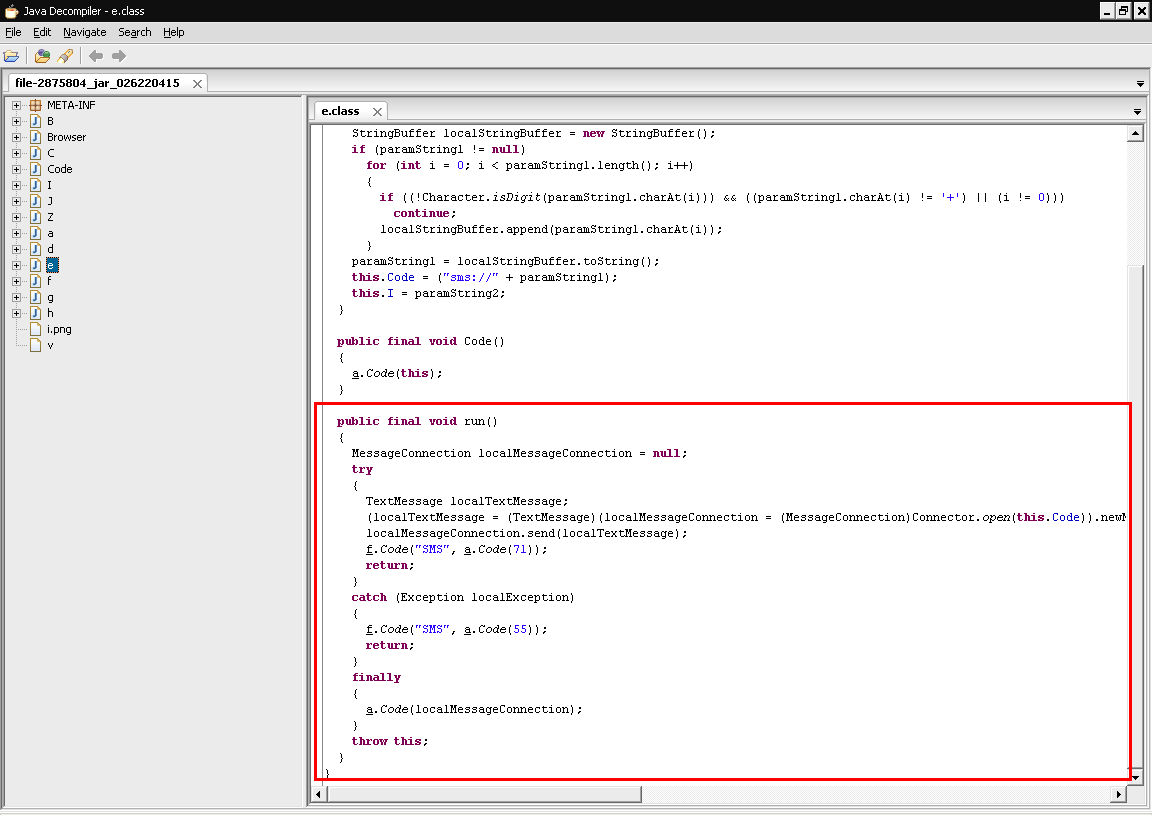Expand the B class node
The width and height of the screenshot is (1152, 815).
[x=16, y=121]
